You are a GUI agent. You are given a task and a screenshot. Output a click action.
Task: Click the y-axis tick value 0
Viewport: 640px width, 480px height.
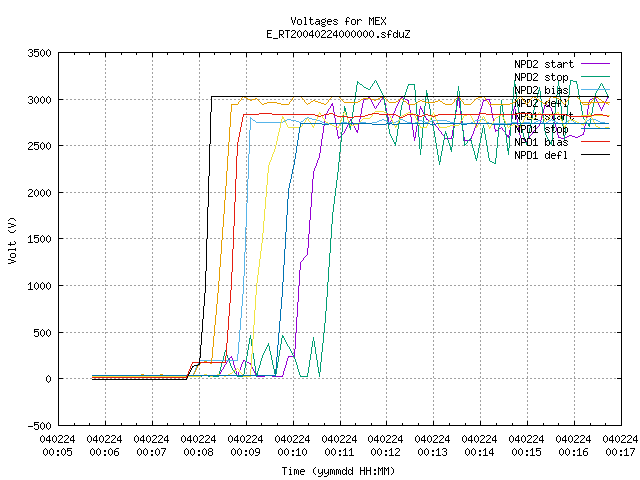pyautogui.click(x=49, y=380)
